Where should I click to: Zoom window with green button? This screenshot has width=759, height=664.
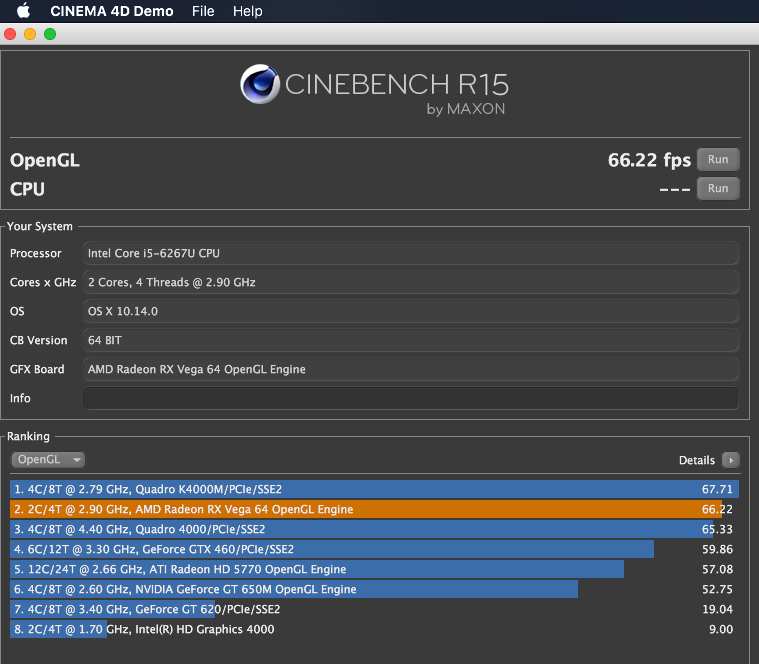click(x=50, y=34)
